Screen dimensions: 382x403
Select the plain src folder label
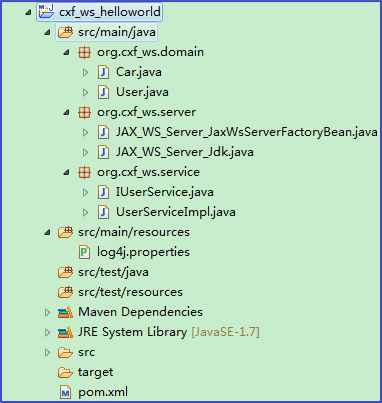pyautogui.click(x=86, y=352)
